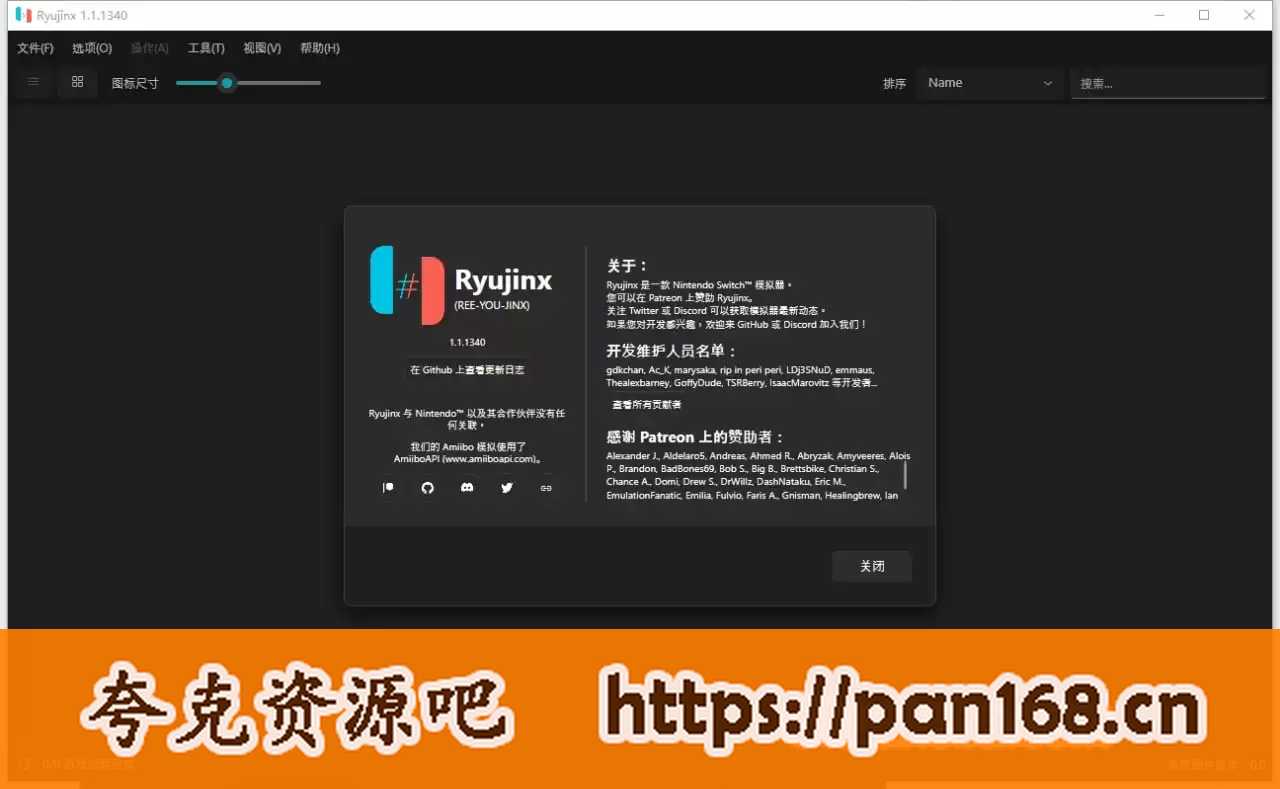Screen dimensions: 1280x789
Task: Click the 感谢 Patreon 上的赞助者： heading
Action: click(696, 437)
